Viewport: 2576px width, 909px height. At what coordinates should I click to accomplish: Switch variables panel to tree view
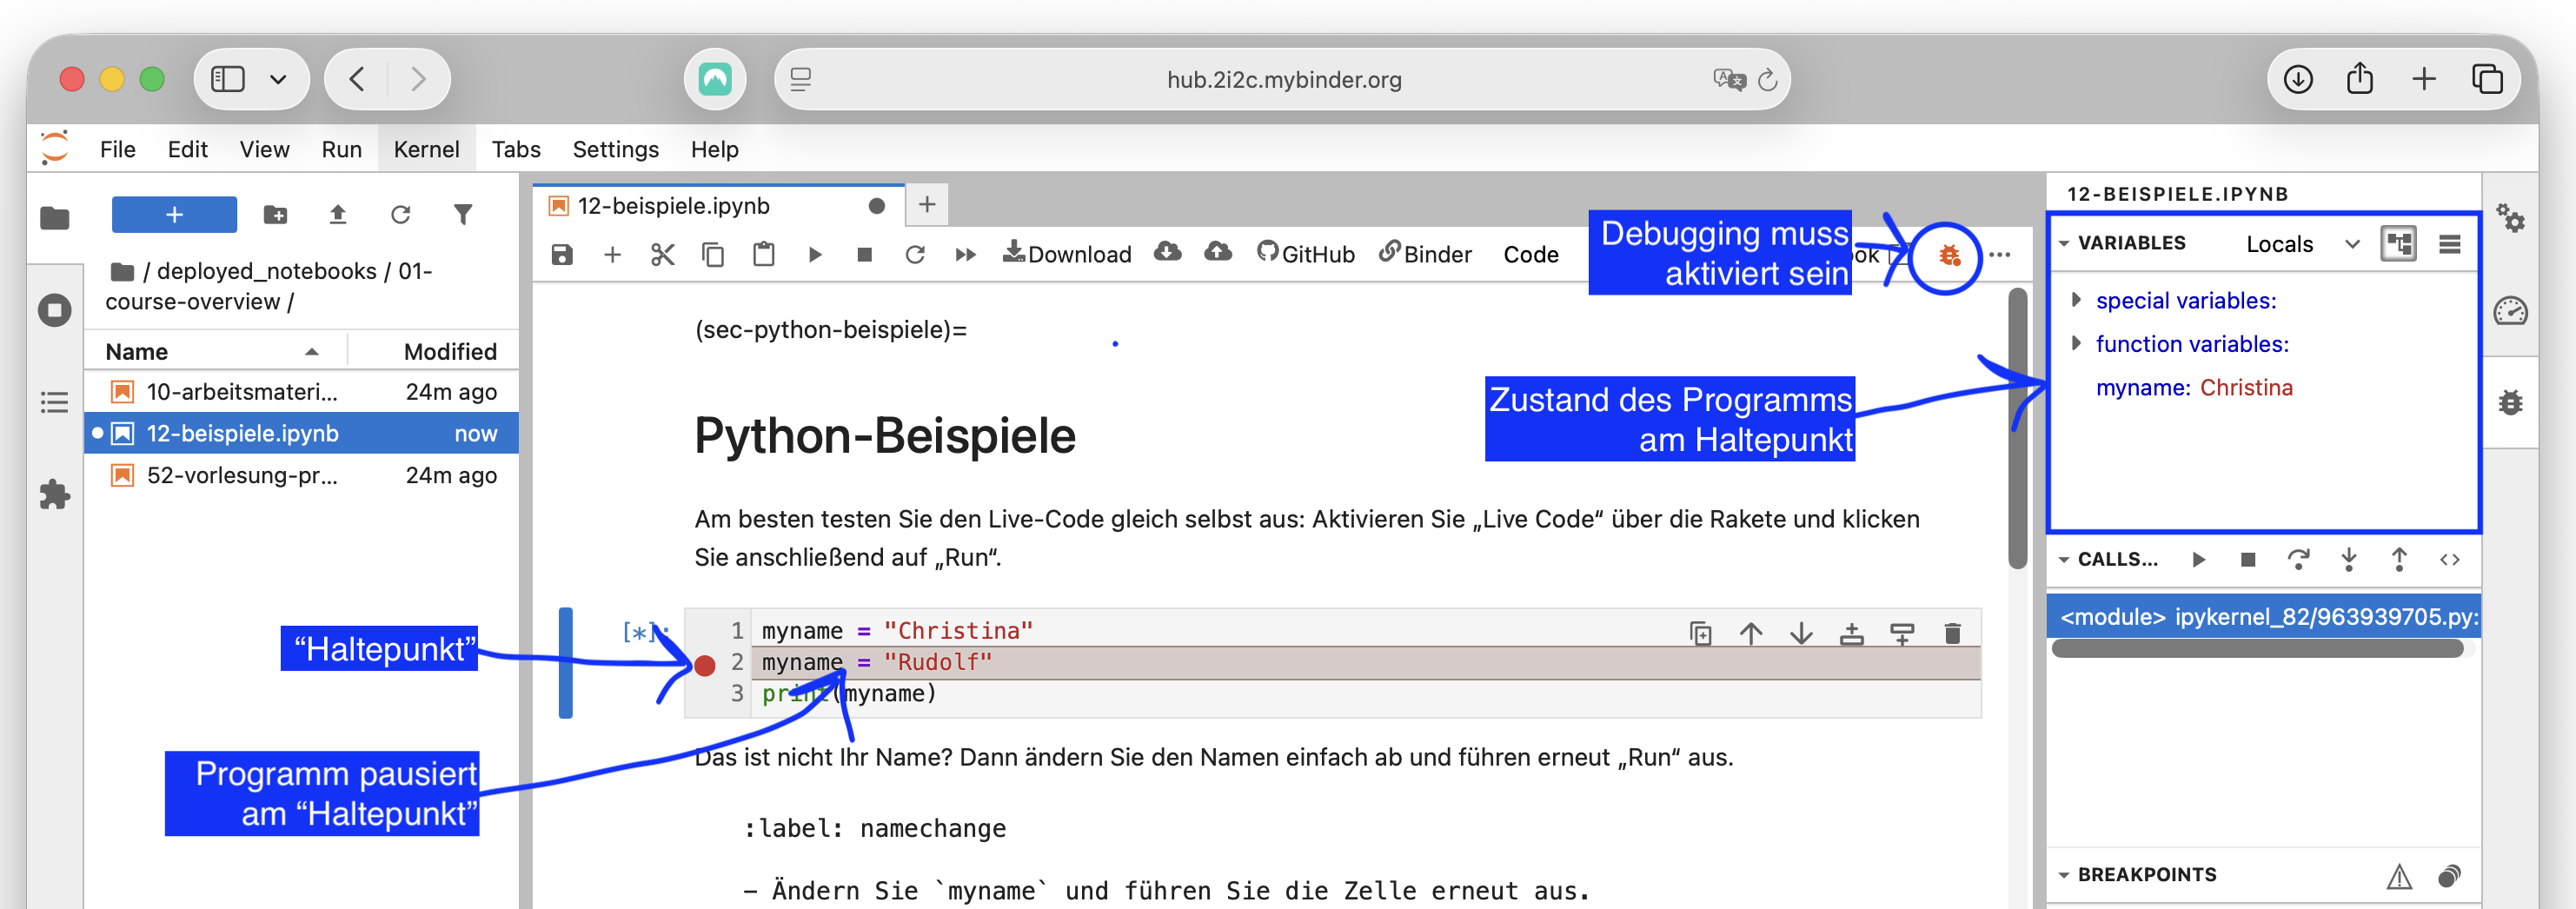2398,244
